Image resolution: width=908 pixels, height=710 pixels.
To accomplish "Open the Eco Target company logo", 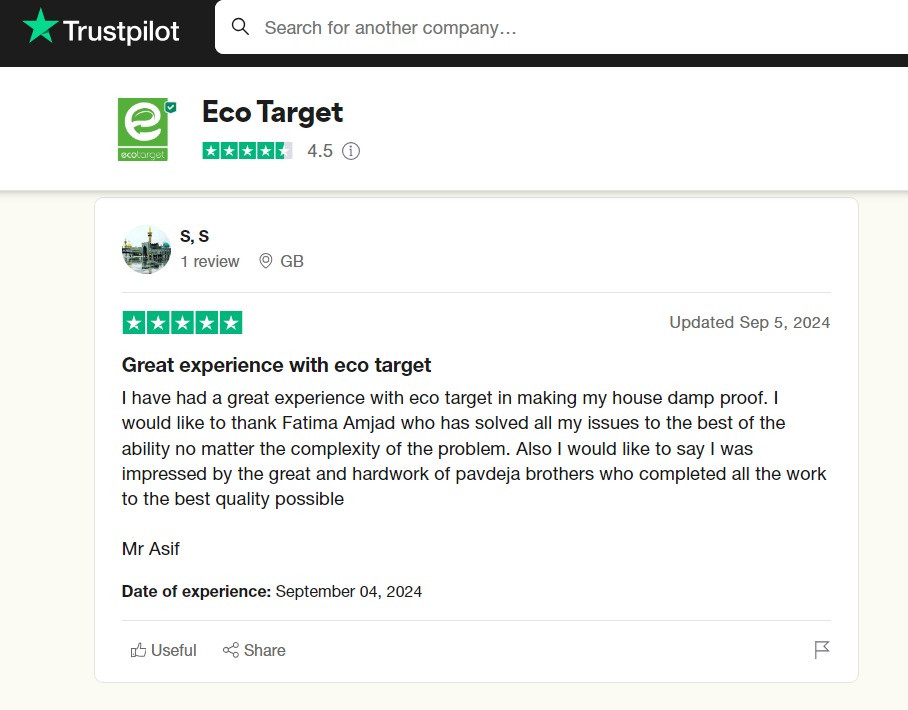I will click(143, 130).
